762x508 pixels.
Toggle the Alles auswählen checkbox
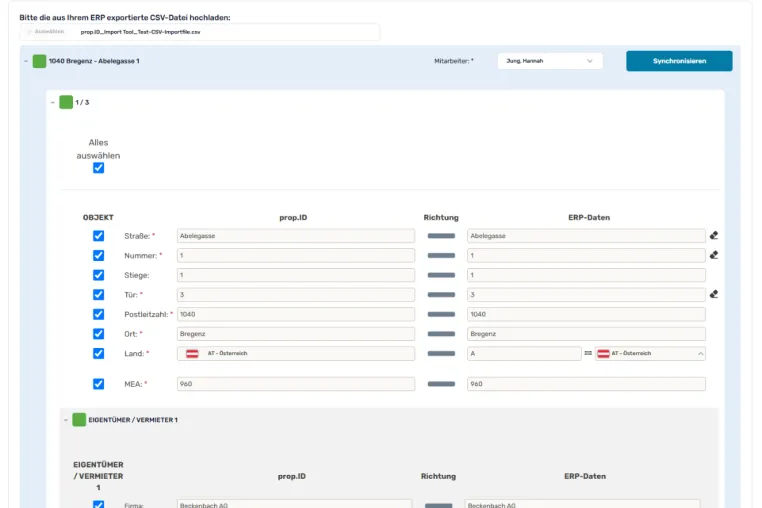(x=99, y=168)
